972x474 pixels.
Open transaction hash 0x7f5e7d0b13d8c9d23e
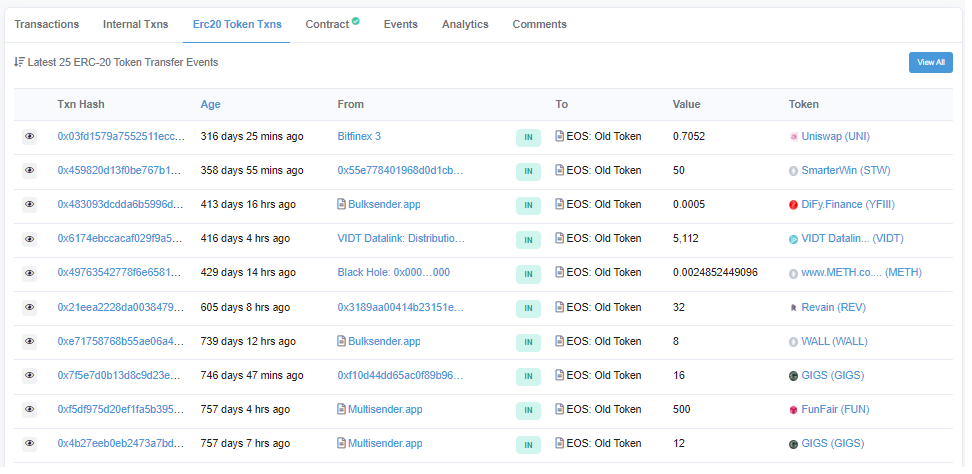[121, 375]
